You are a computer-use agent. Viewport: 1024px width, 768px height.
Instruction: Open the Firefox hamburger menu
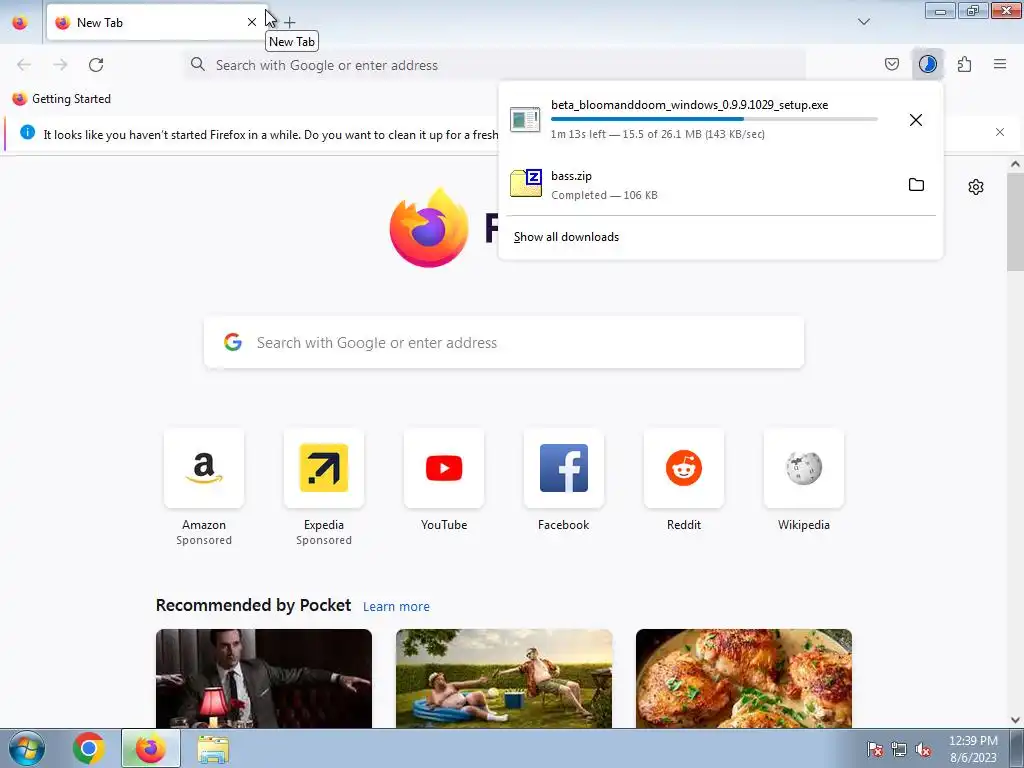[x=1000, y=64]
